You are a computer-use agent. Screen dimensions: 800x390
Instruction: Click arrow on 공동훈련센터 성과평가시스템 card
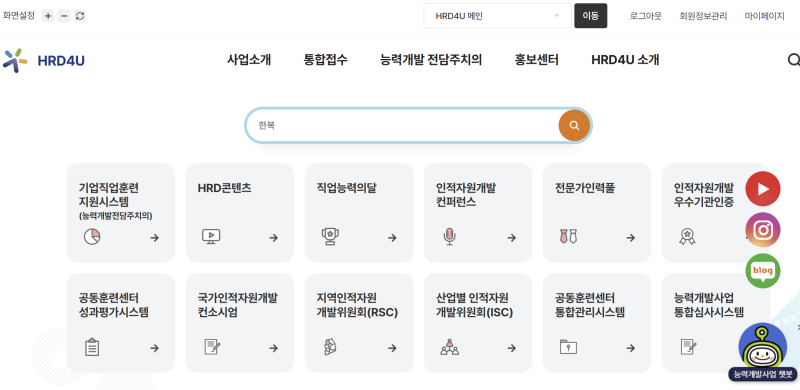(155, 348)
